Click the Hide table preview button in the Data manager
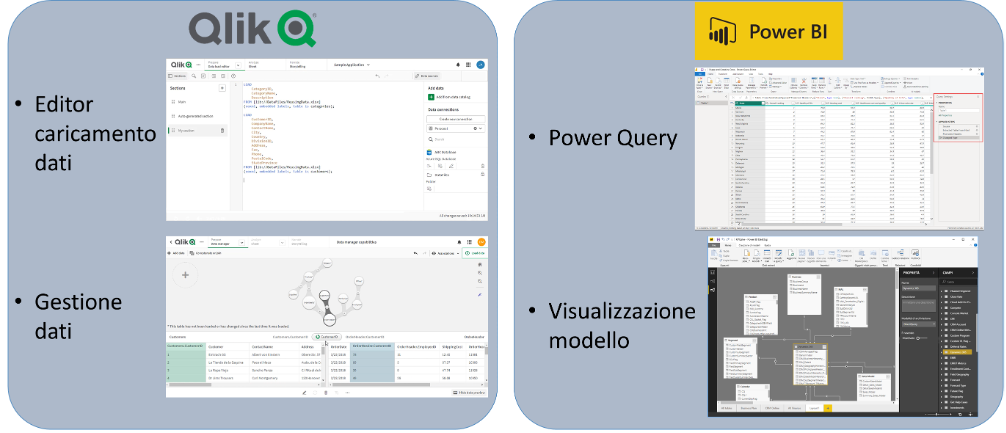 468,393
